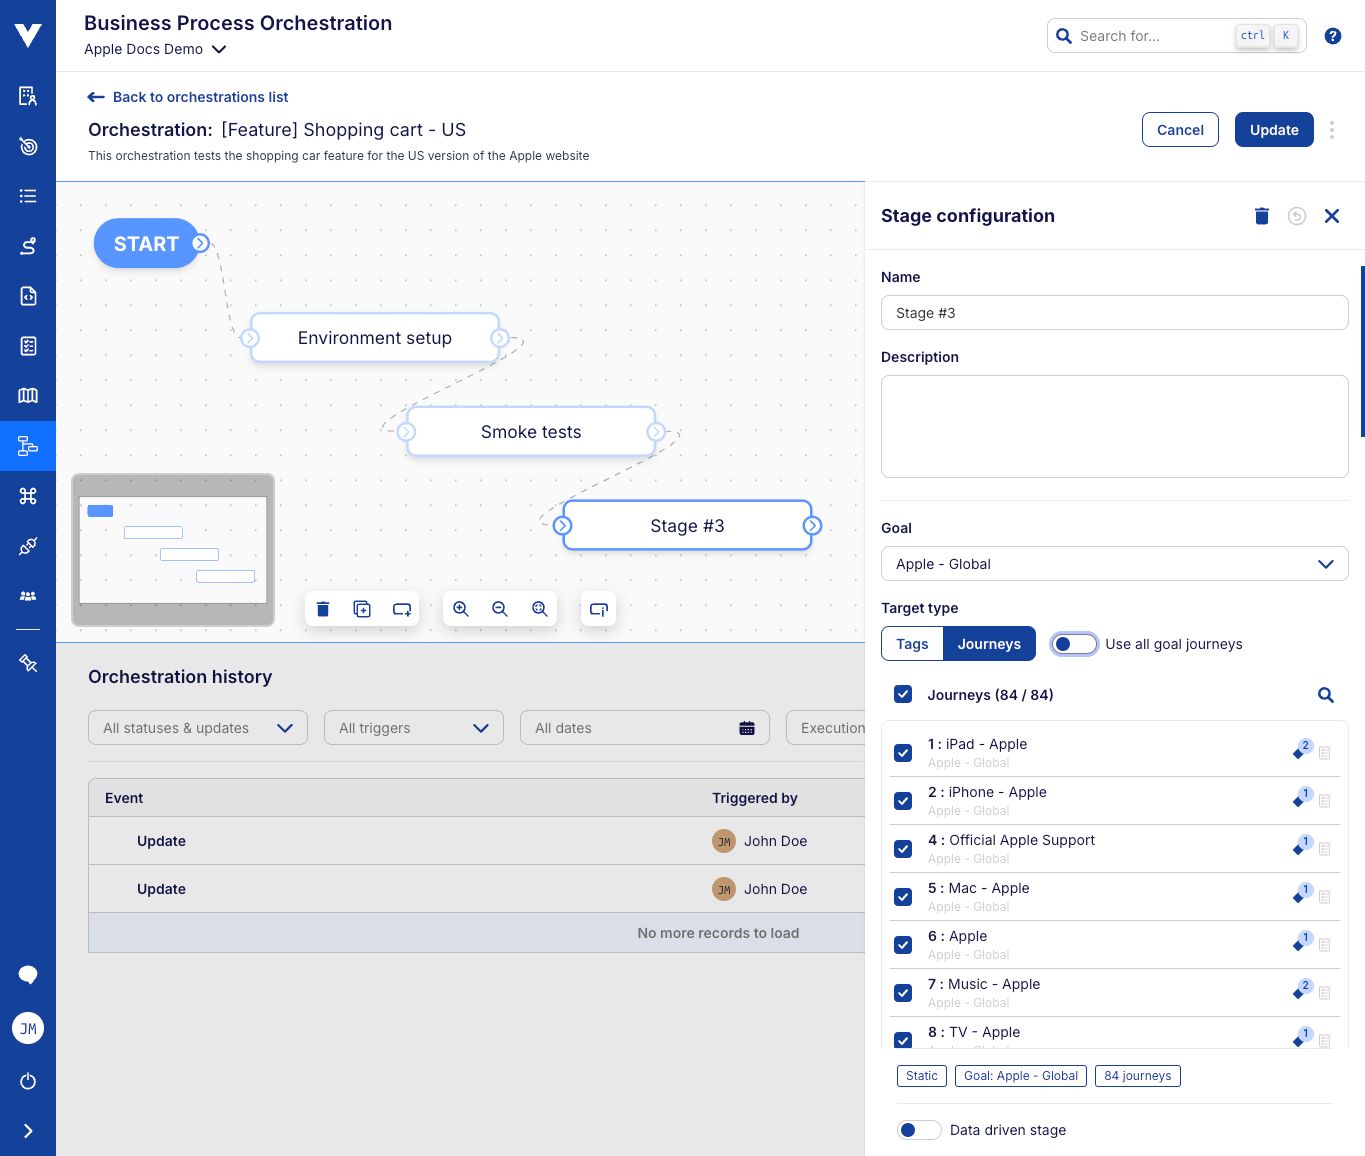Open the integrations plug icon in the sidebar
Image resolution: width=1365 pixels, height=1156 pixels.
pyautogui.click(x=28, y=546)
